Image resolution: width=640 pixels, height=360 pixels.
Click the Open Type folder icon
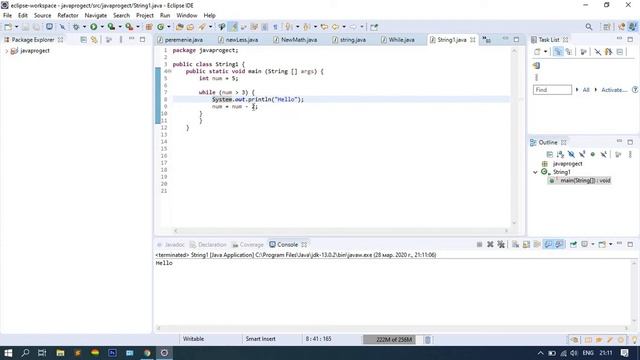coord(180,27)
